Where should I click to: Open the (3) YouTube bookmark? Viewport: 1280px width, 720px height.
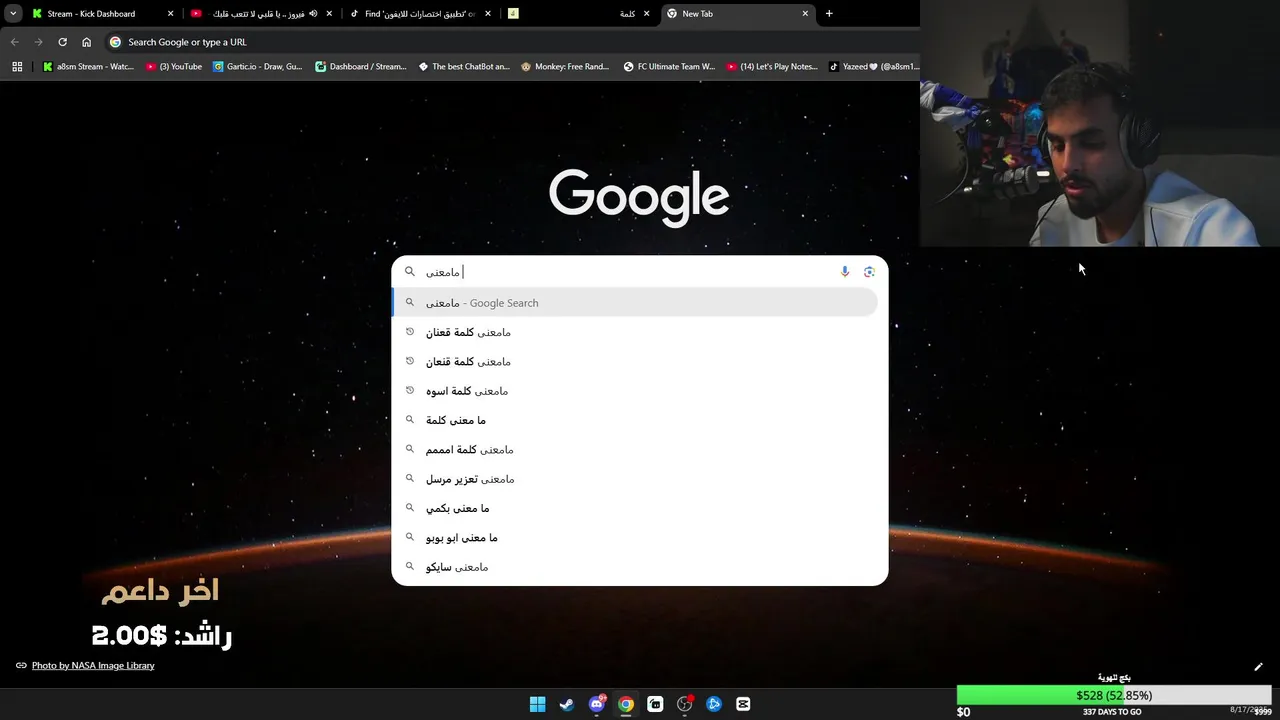[174, 67]
